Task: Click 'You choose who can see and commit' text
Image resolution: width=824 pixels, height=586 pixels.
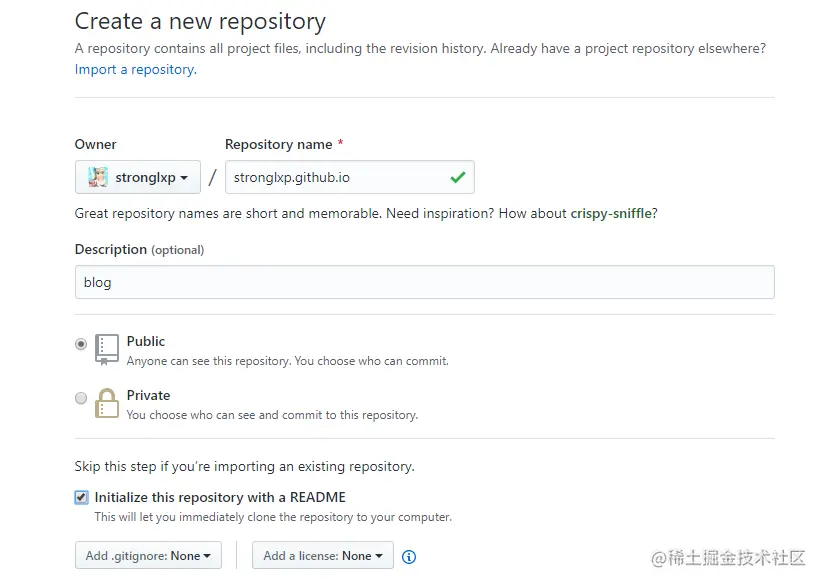Action: tap(272, 415)
